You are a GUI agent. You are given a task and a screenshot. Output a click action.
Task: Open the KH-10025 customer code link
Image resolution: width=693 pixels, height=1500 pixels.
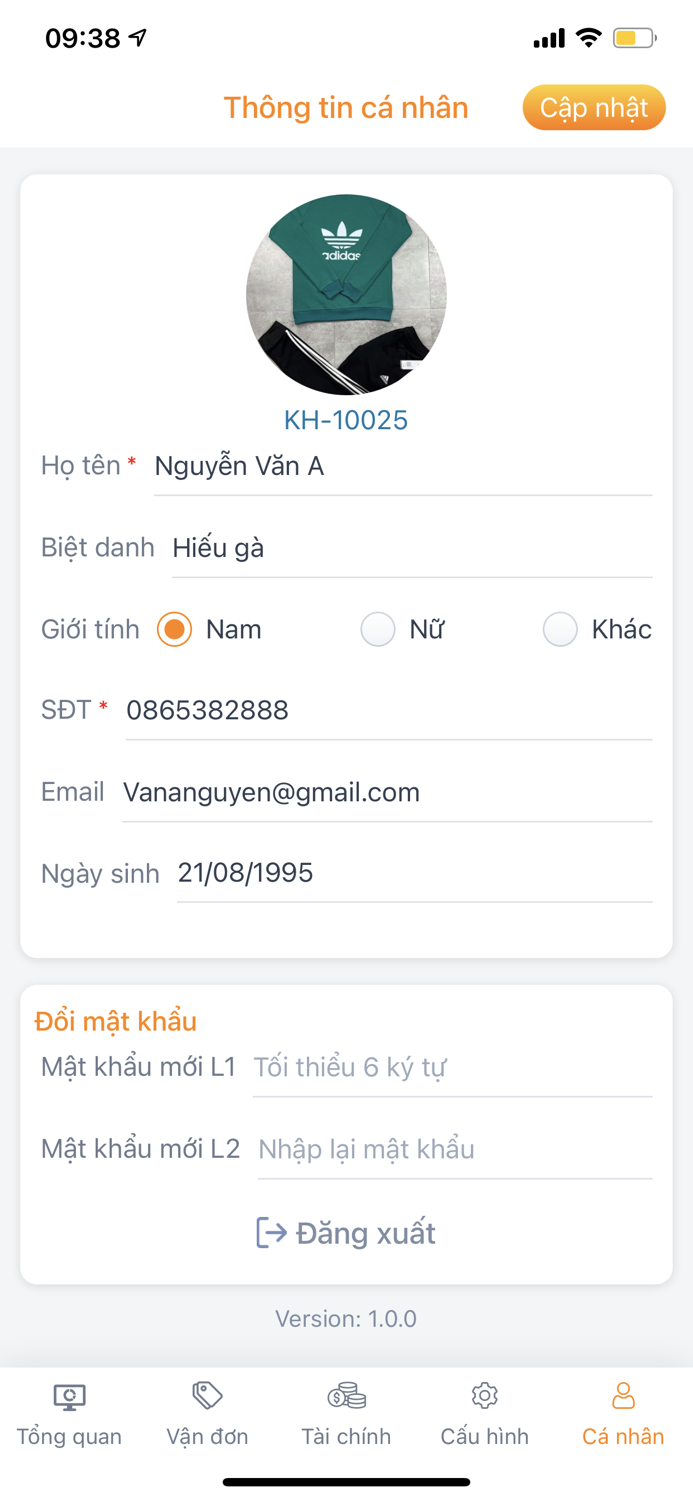(345, 420)
